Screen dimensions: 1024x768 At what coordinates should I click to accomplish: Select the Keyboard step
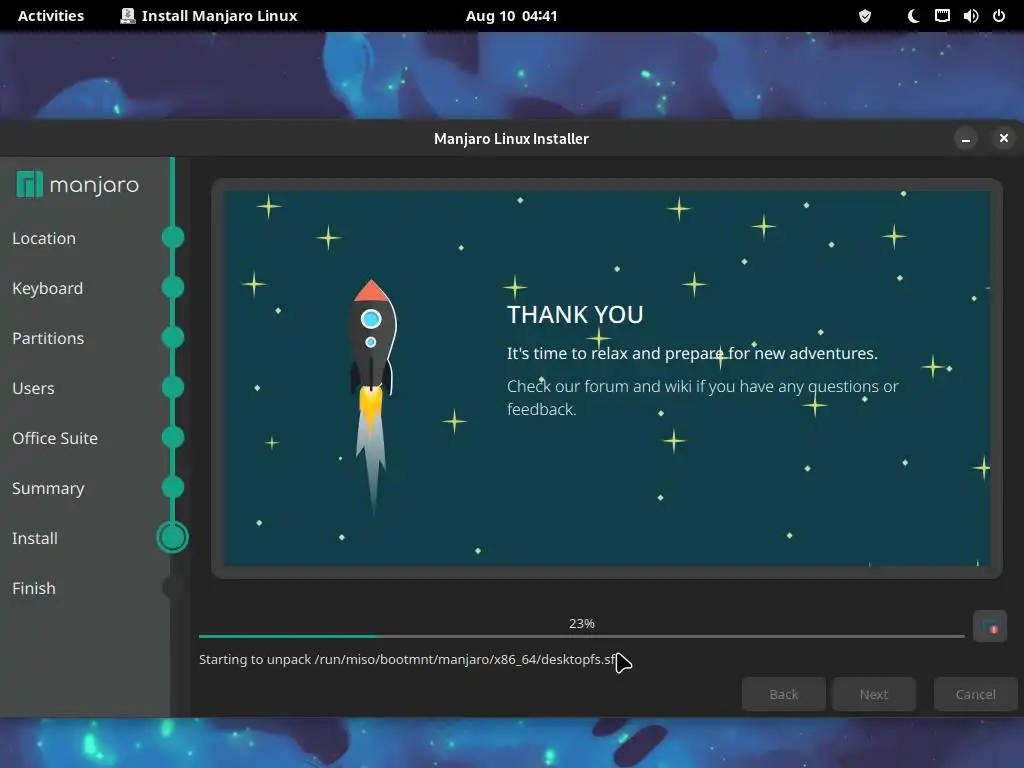point(48,288)
